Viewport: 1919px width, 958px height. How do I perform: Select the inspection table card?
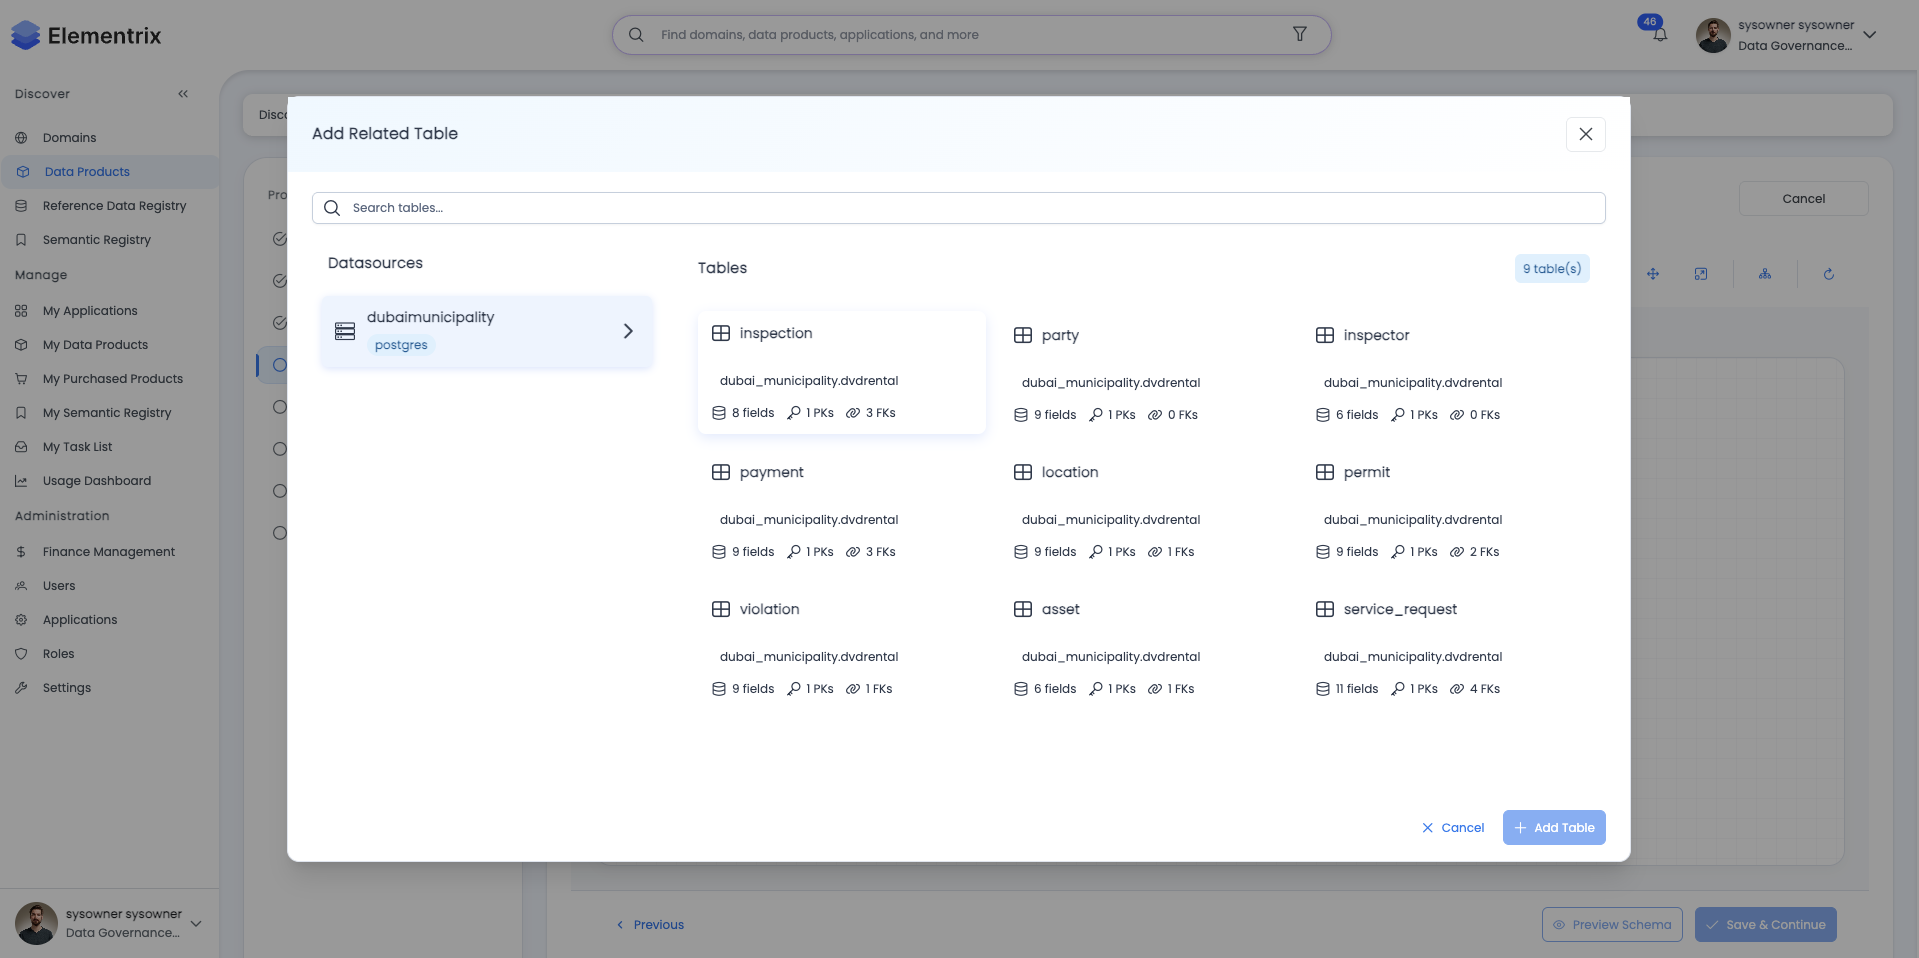click(842, 372)
